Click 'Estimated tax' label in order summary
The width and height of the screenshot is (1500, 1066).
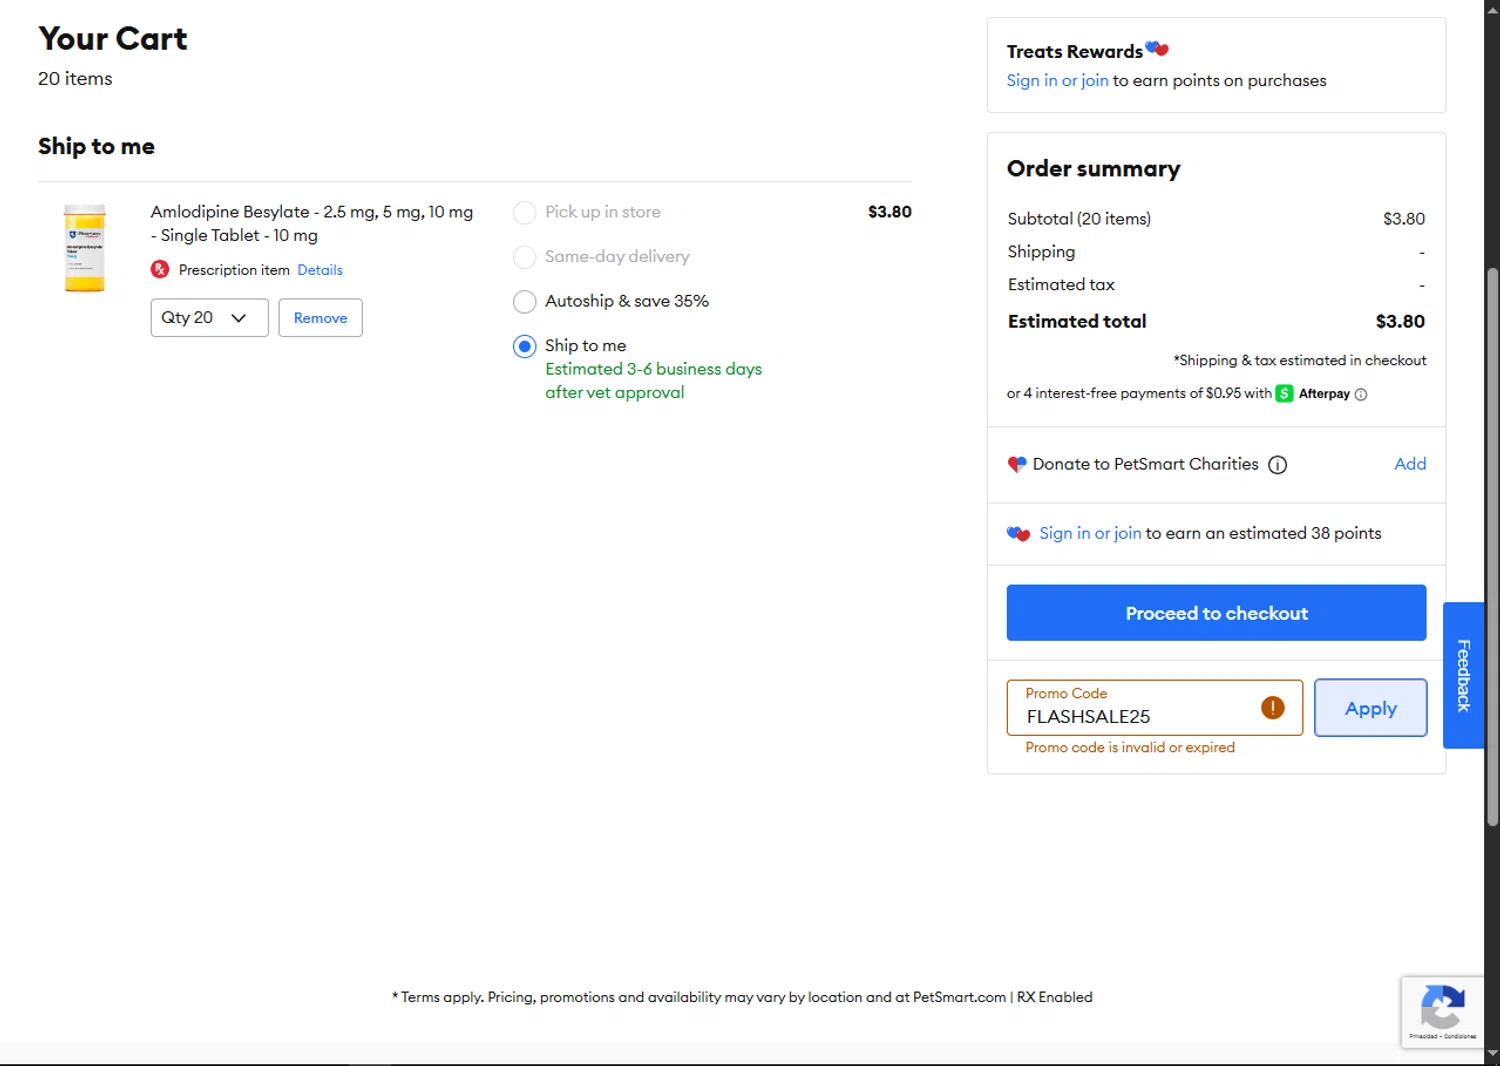pyautogui.click(x=1061, y=285)
